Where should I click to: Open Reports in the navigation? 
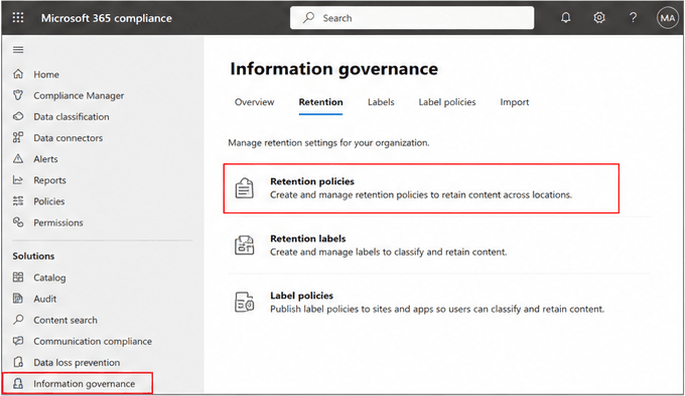click(x=50, y=181)
